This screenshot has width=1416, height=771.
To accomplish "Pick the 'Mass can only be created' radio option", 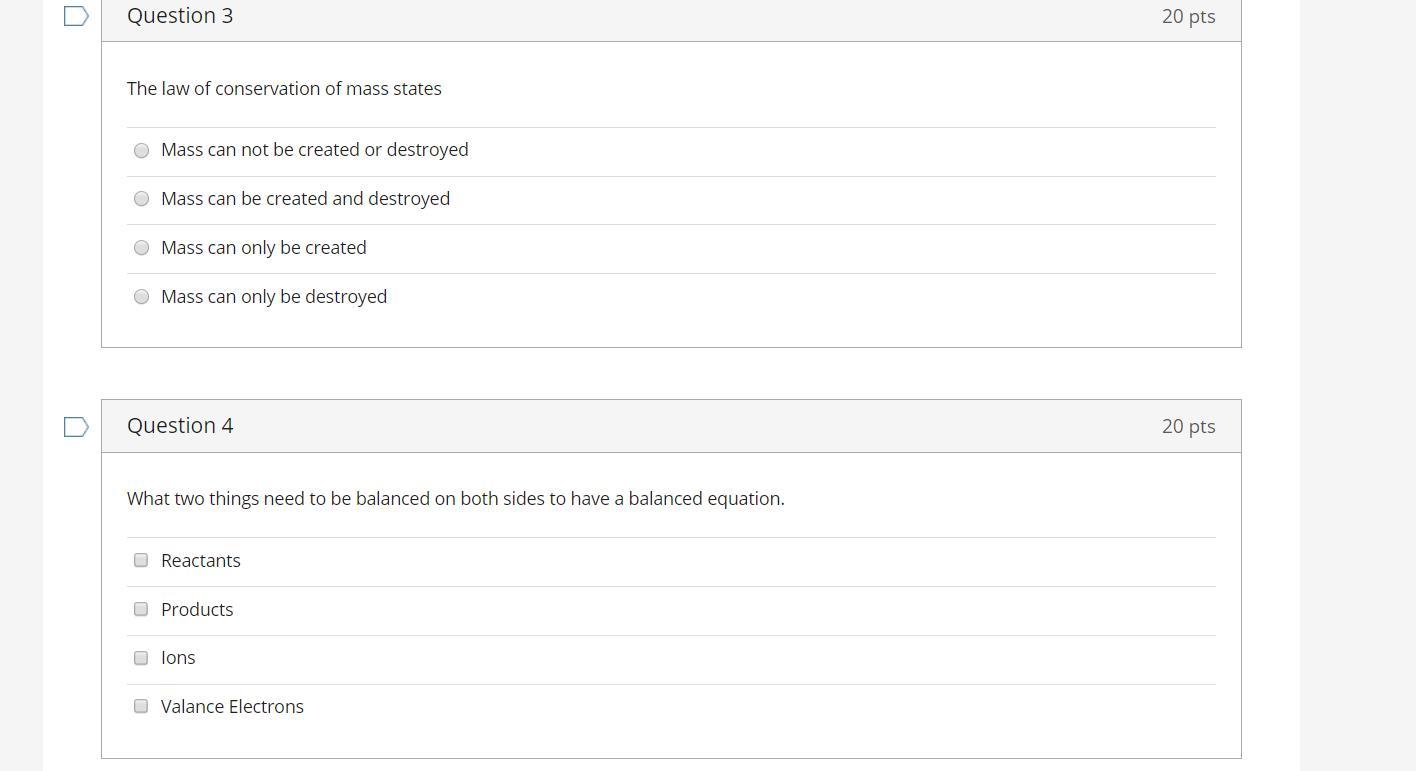I will click(142, 248).
